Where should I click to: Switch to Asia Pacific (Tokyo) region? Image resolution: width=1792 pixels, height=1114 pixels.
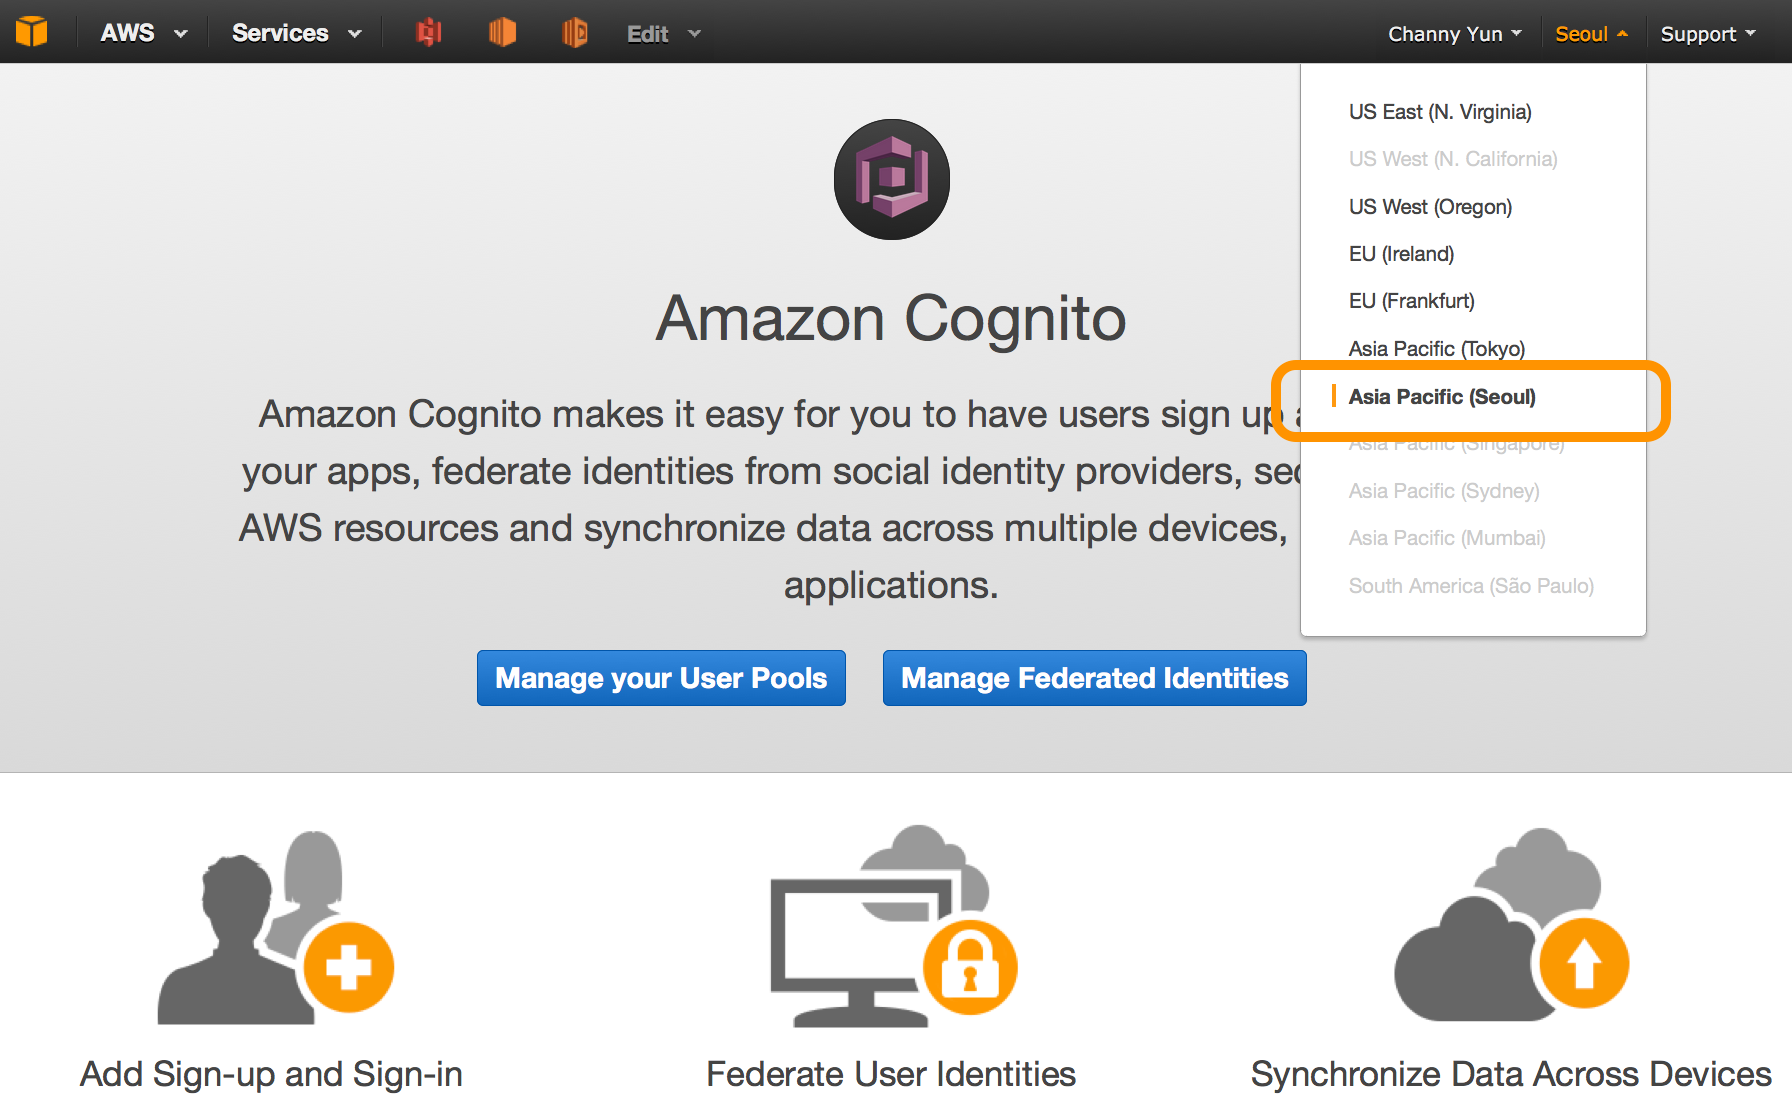(x=1436, y=349)
